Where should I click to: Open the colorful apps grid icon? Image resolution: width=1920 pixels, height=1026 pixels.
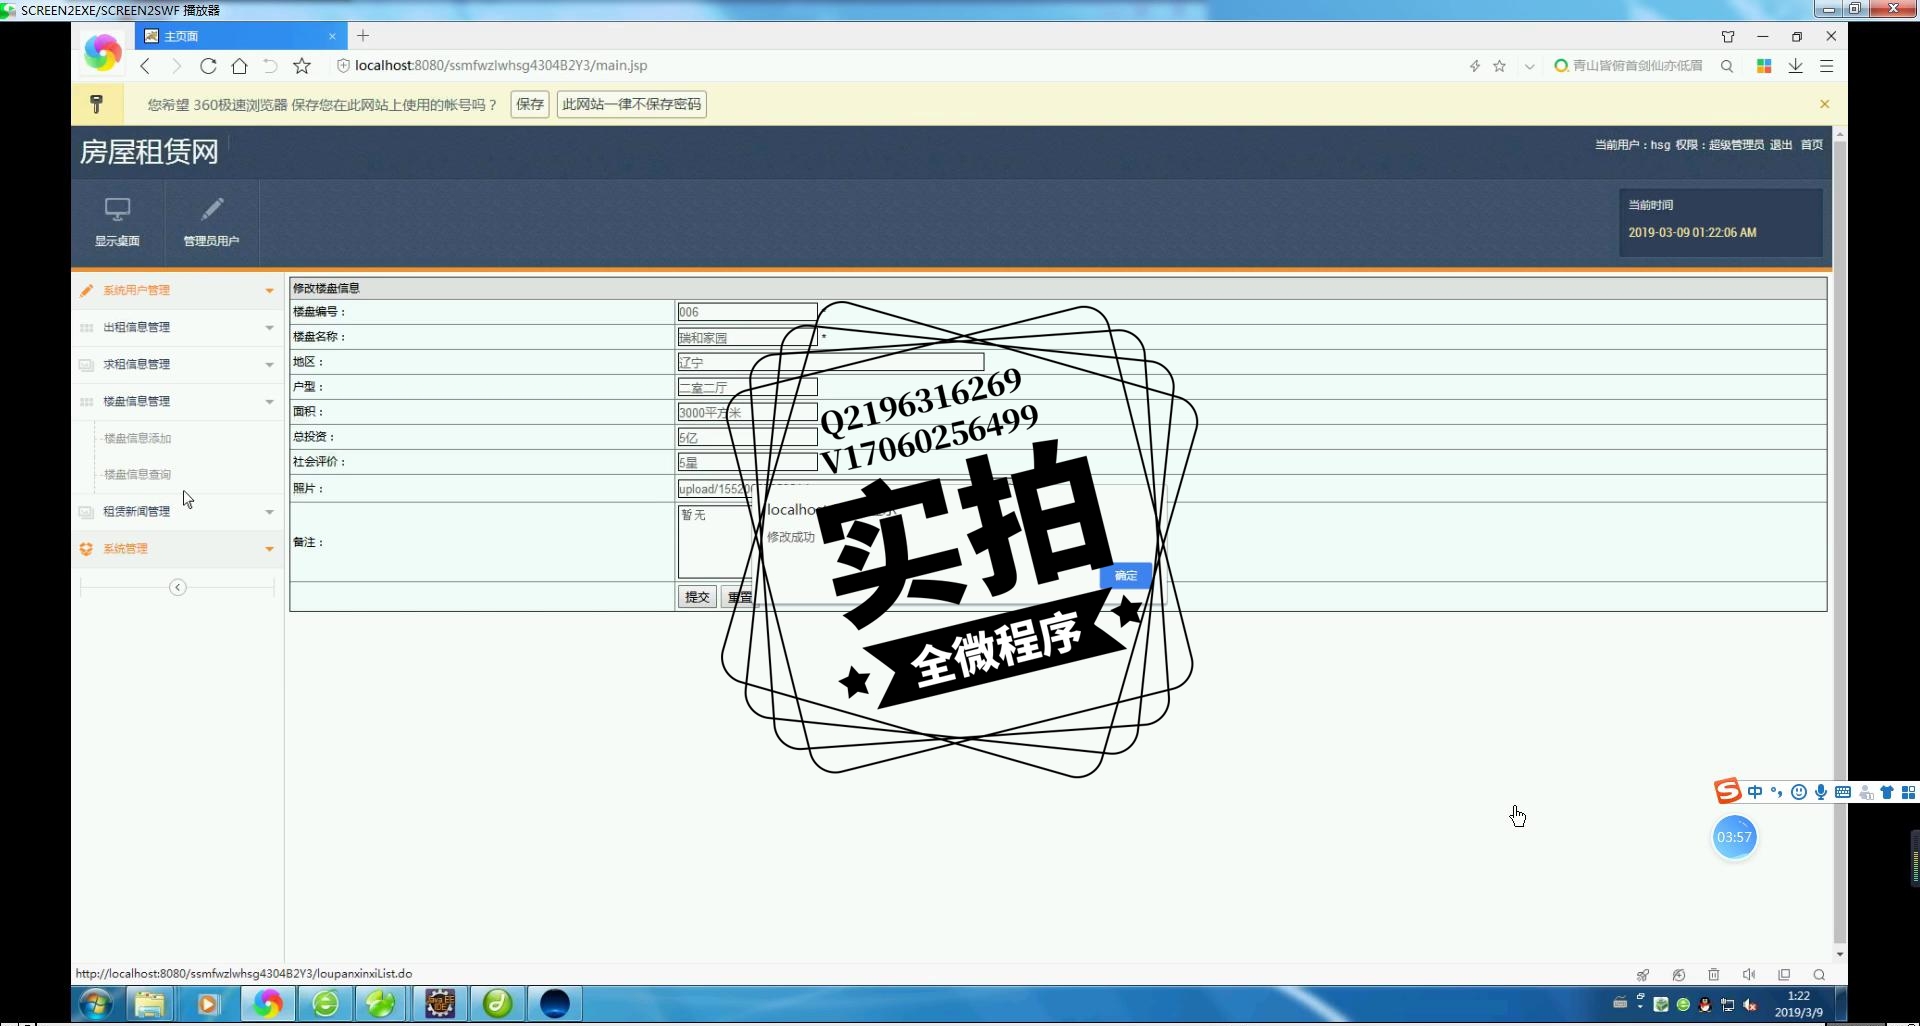[1764, 66]
